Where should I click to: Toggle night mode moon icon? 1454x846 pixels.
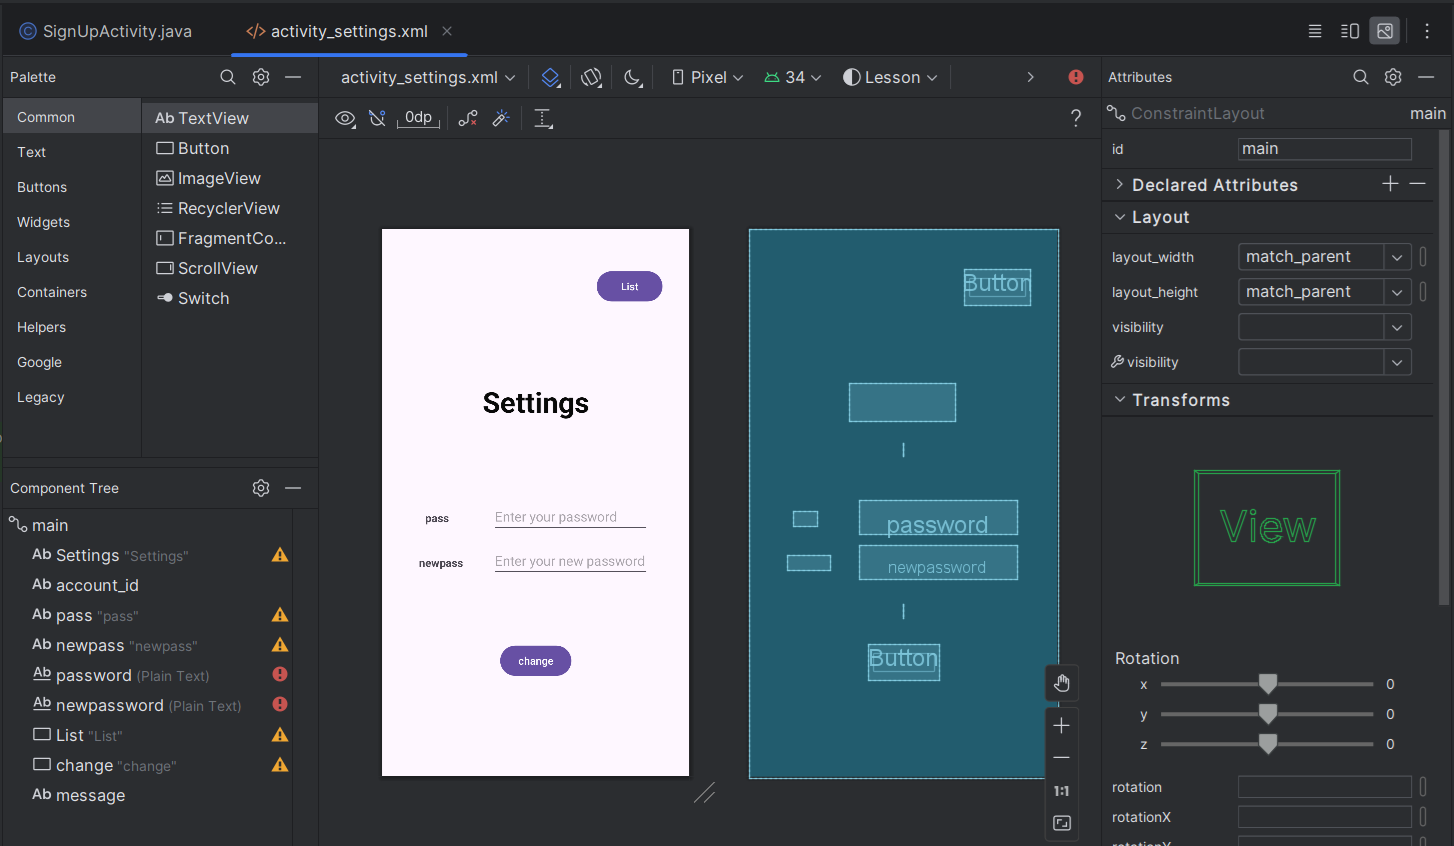pos(633,77)
